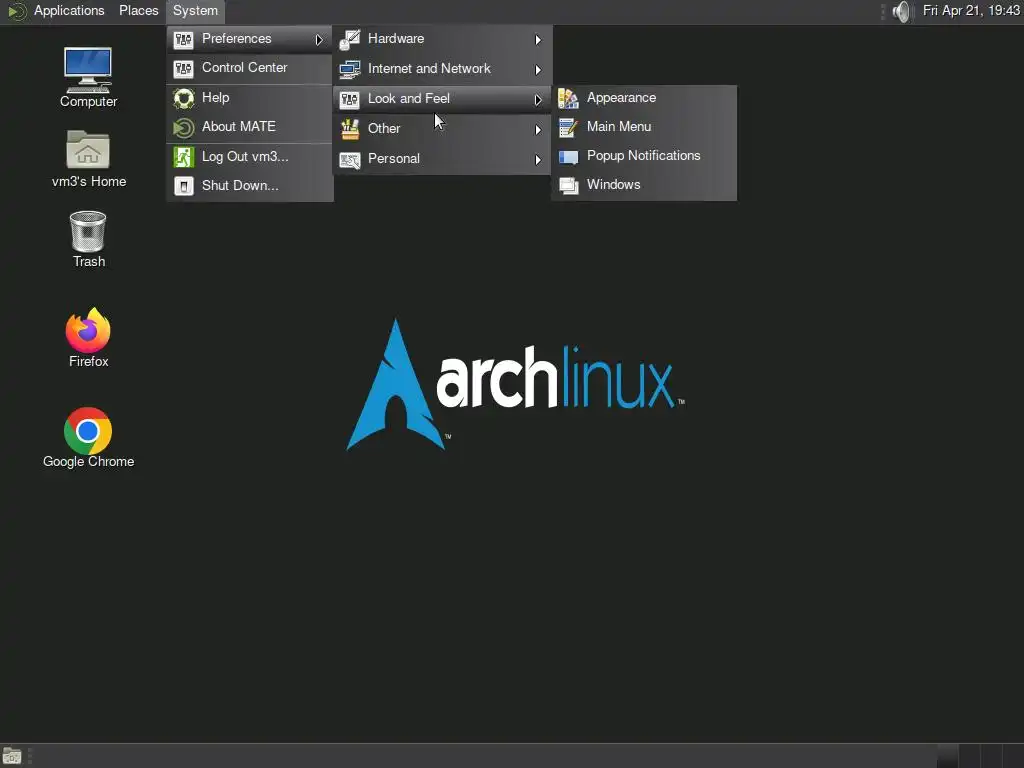The width and height of the screenshot is (1024, 768).
Task: Choose Help from the System menu
Action: (x=249, y=98)
